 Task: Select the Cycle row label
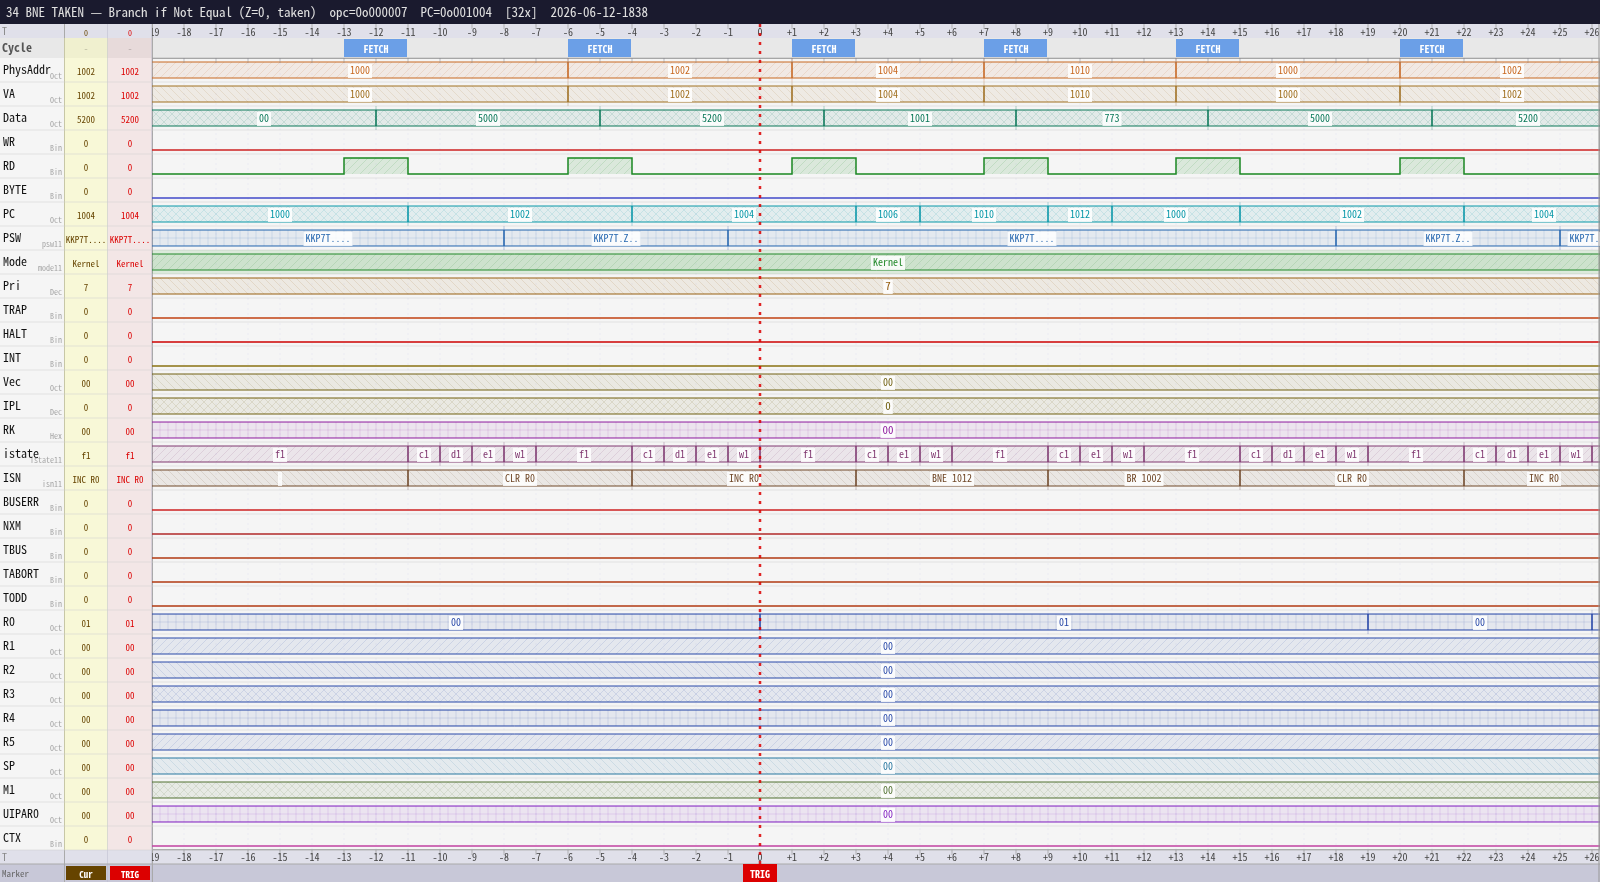click(17, 48)
